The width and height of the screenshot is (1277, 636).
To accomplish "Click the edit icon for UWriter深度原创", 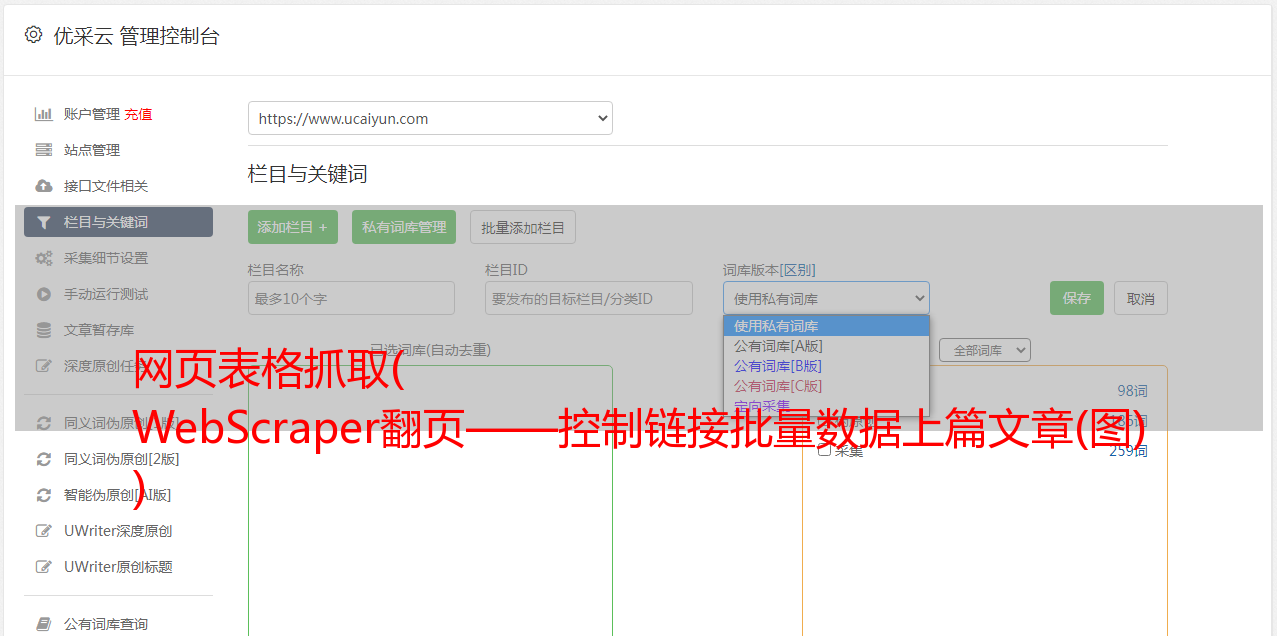I will (x=43, y=531).
